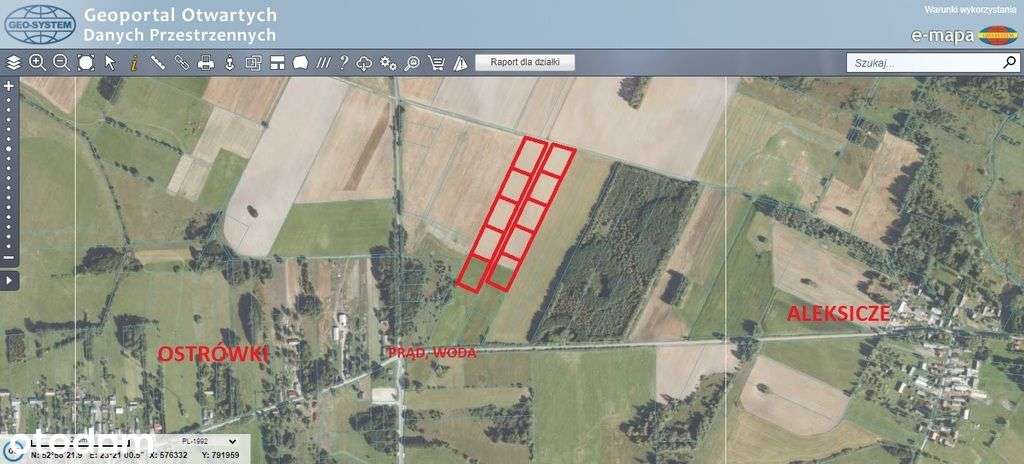Screen dimensions: 1024x464
Task: Click the shopping cart icon
Action: click(436, 63)
